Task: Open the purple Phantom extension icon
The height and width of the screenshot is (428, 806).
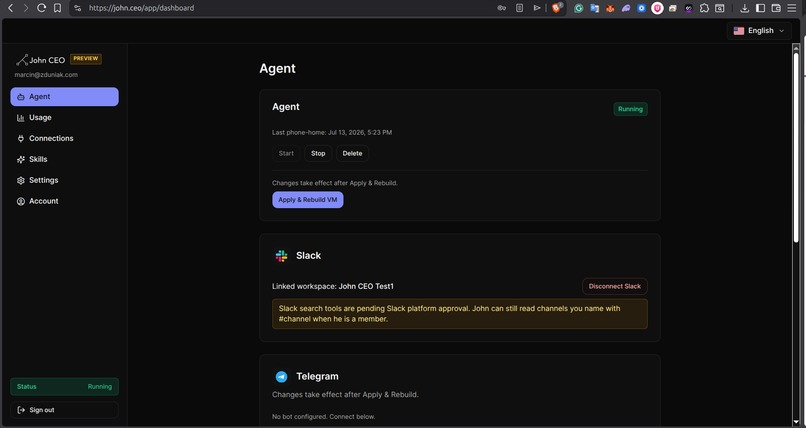Action: [x=626, y=8]
